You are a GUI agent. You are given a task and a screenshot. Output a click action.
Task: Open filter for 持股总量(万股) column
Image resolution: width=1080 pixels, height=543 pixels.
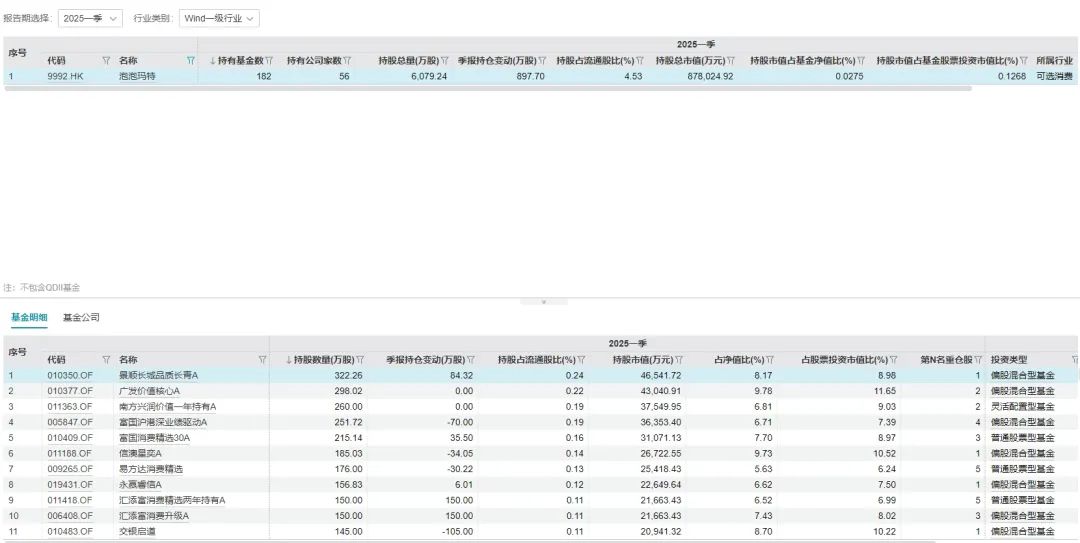[x=445, y=61]
